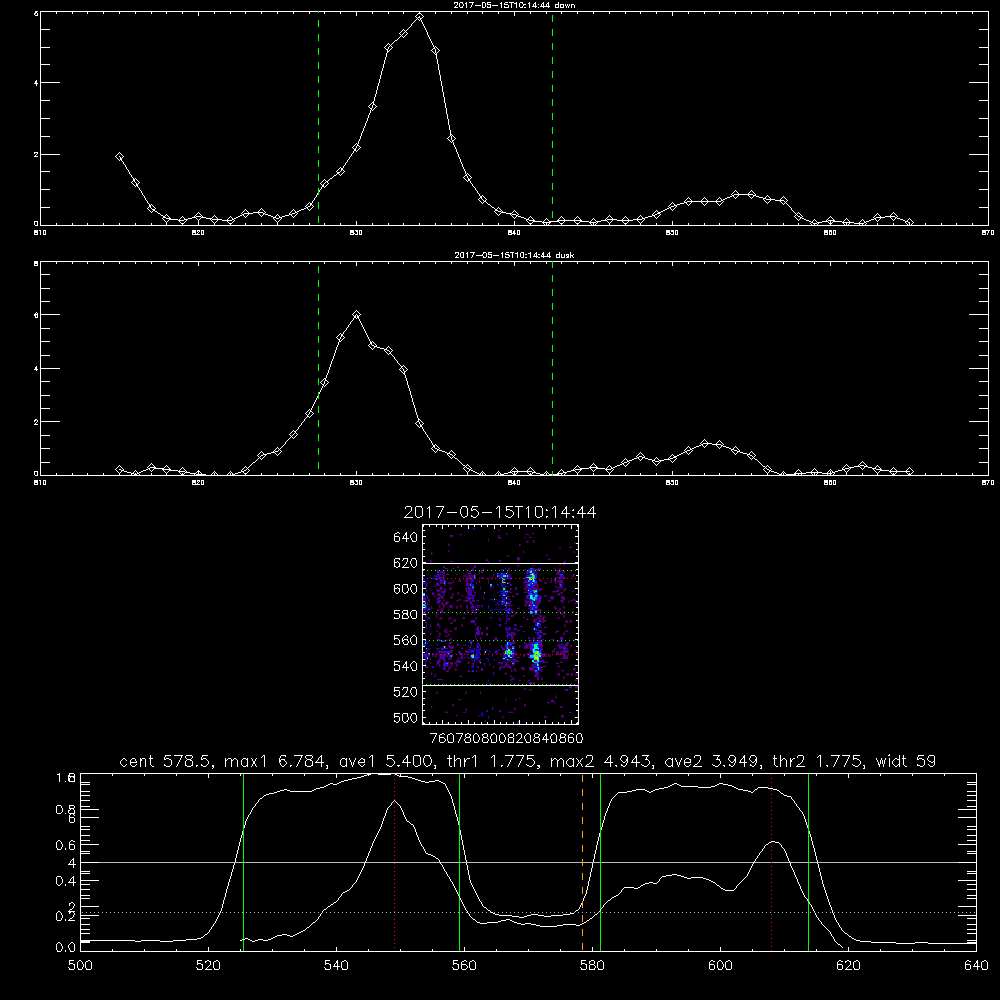Click the highest peak diamond marker in dusk plot
Screen dimensions: 1000x1000
click(357, 314)
